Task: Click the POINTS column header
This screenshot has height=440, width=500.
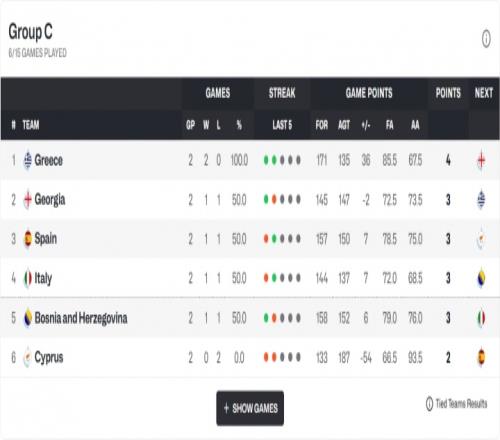Action: tap(448, 93)
